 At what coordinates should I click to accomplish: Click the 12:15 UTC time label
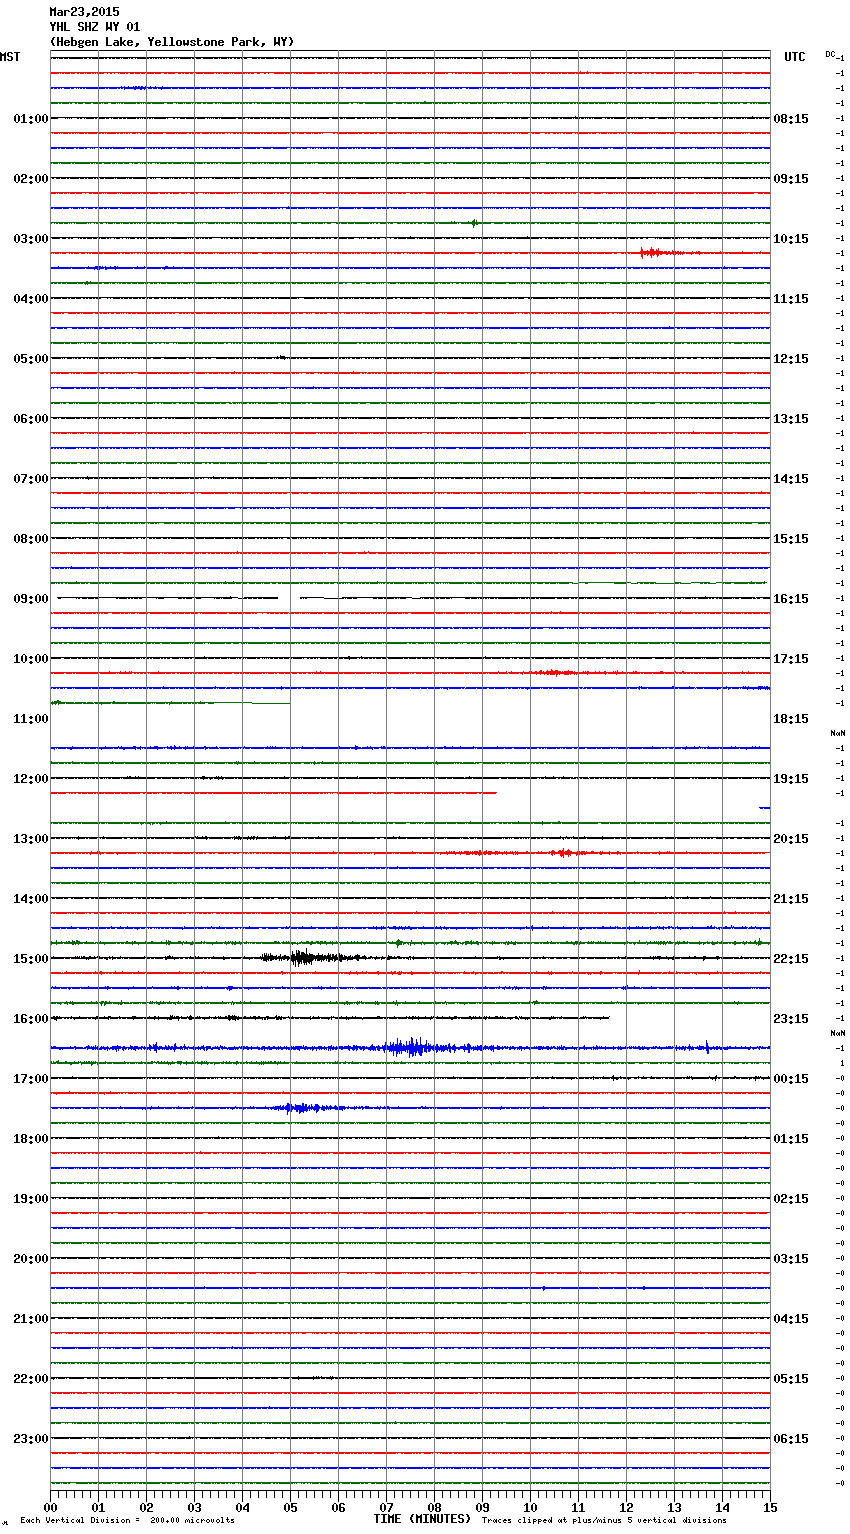click(x=791, y=359)
